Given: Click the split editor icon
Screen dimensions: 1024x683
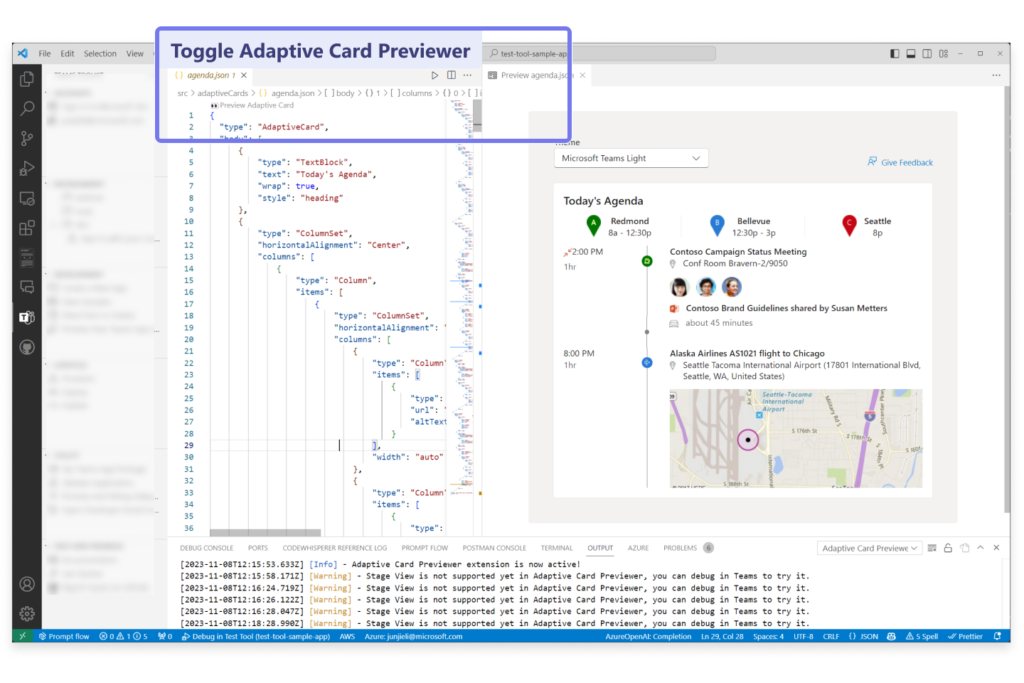Looking at the screenshot, I should (451, 75).
